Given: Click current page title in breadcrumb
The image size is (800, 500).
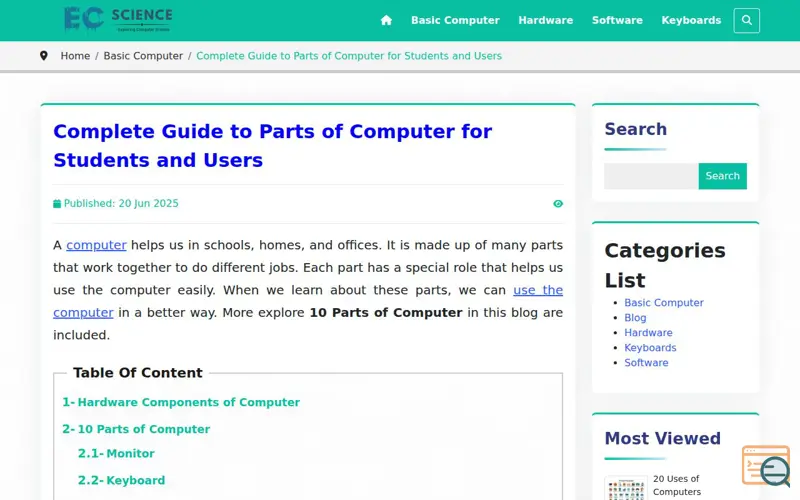Looking at the screenshot, I should (x=349, y=56).
